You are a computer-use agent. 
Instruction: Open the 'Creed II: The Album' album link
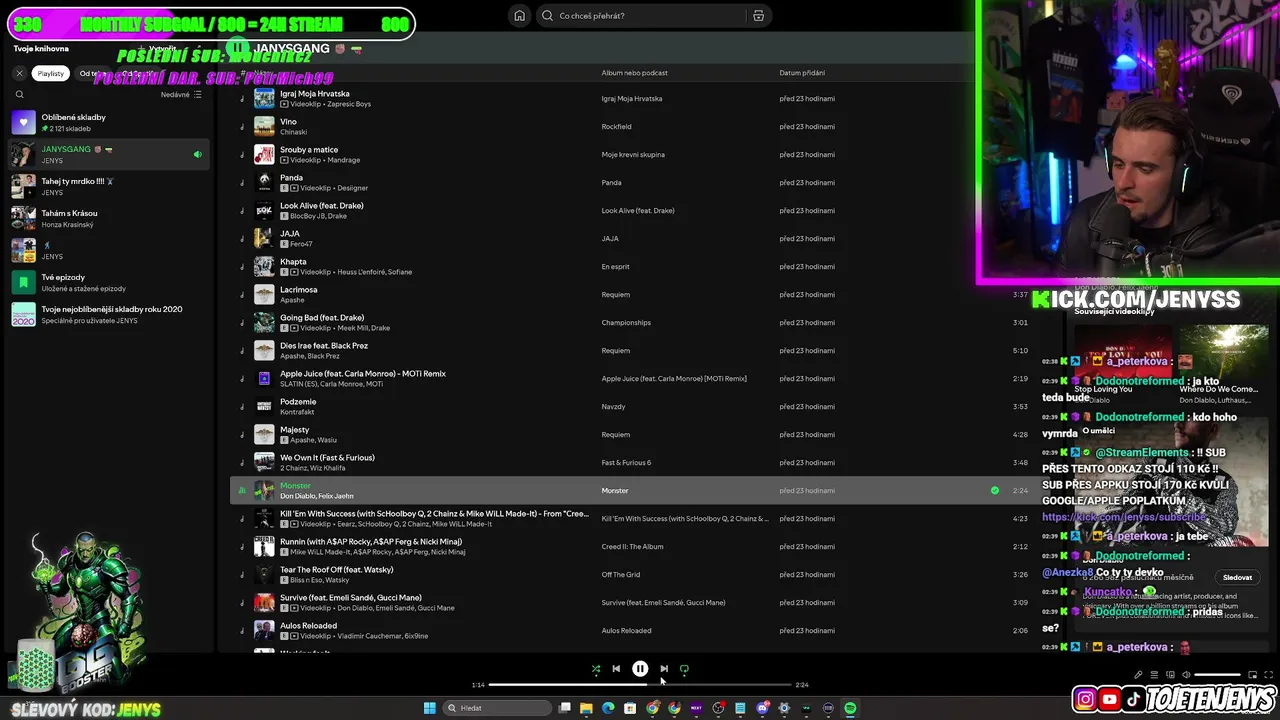[x=632, y=546]
